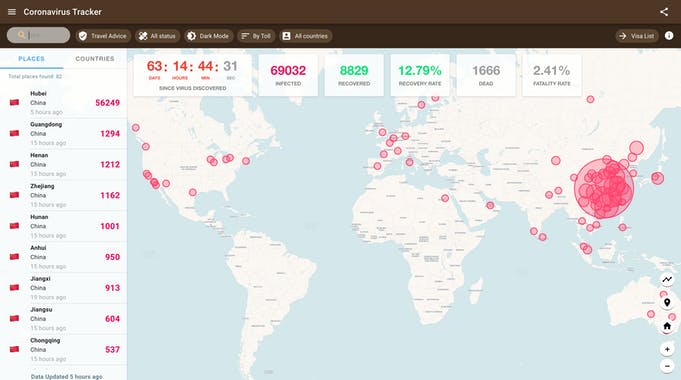
Task: Click the China flag beside Chongqing
Action: coord(14,349)
